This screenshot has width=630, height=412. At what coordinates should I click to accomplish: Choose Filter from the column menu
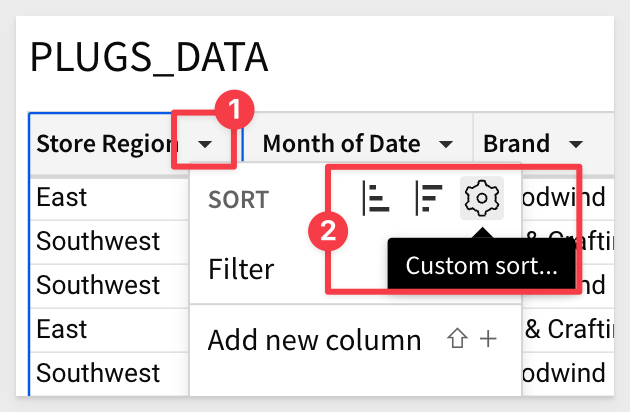click(x=241, y=269)
